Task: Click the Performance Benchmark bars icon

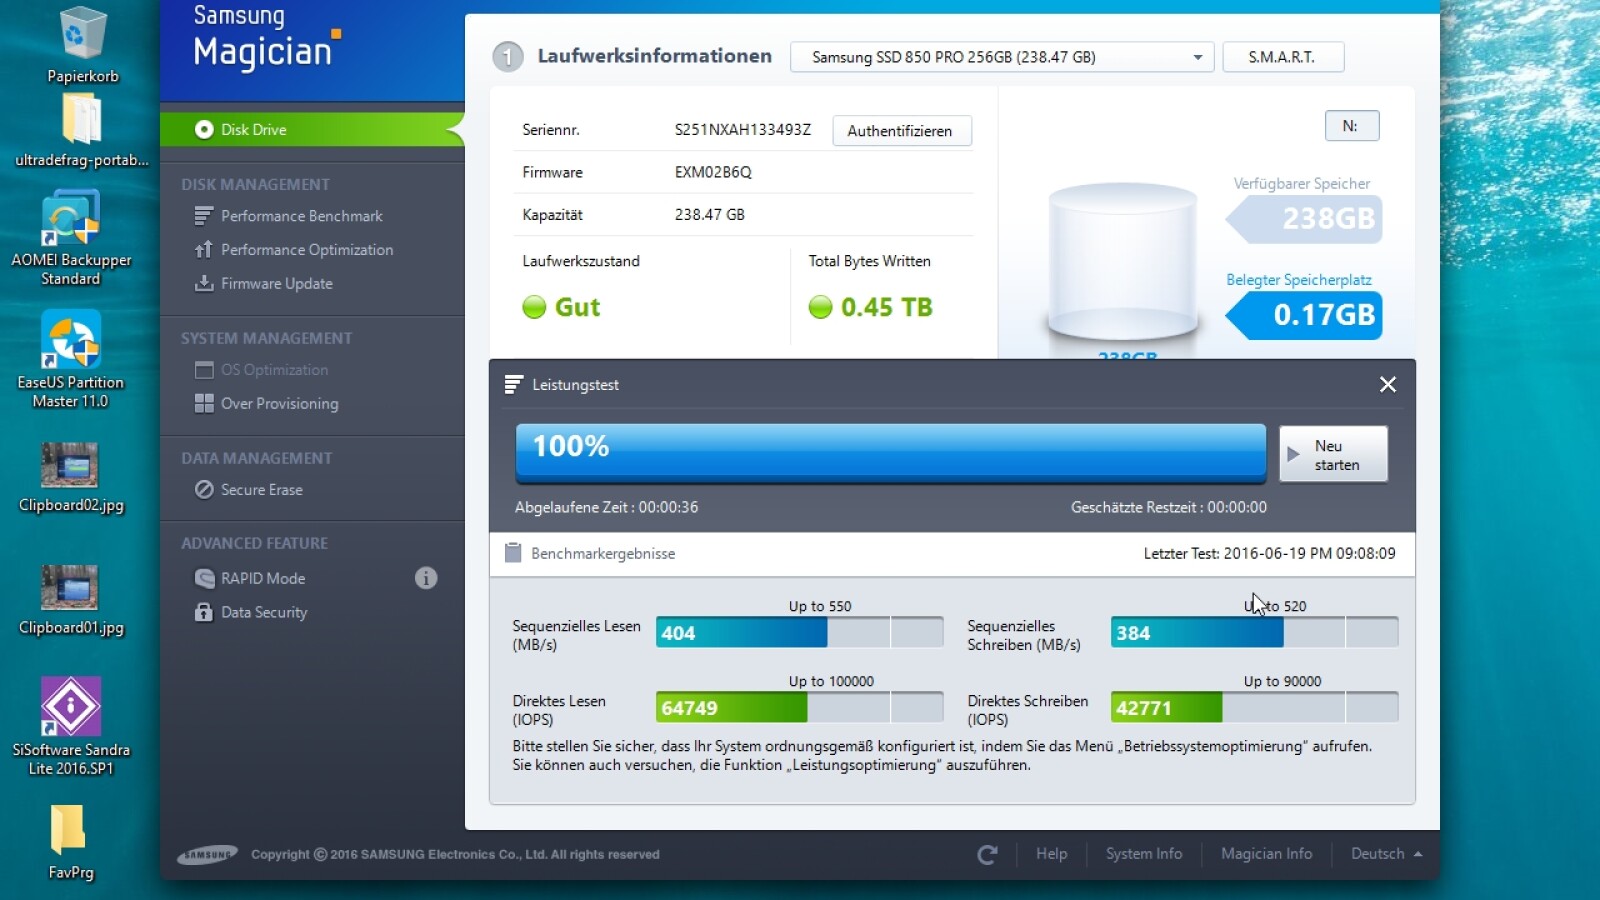Action: click(x=204, y=216)
